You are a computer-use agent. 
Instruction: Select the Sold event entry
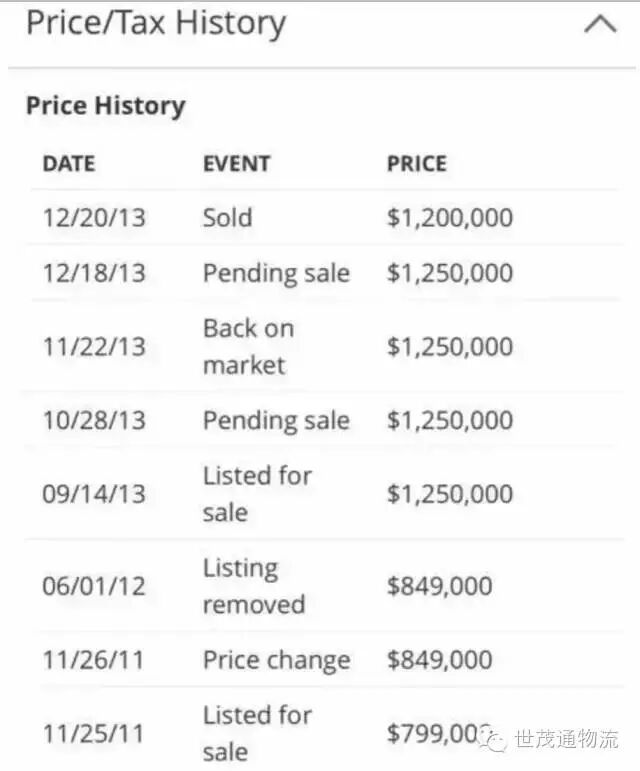click(x=227, y=218)
